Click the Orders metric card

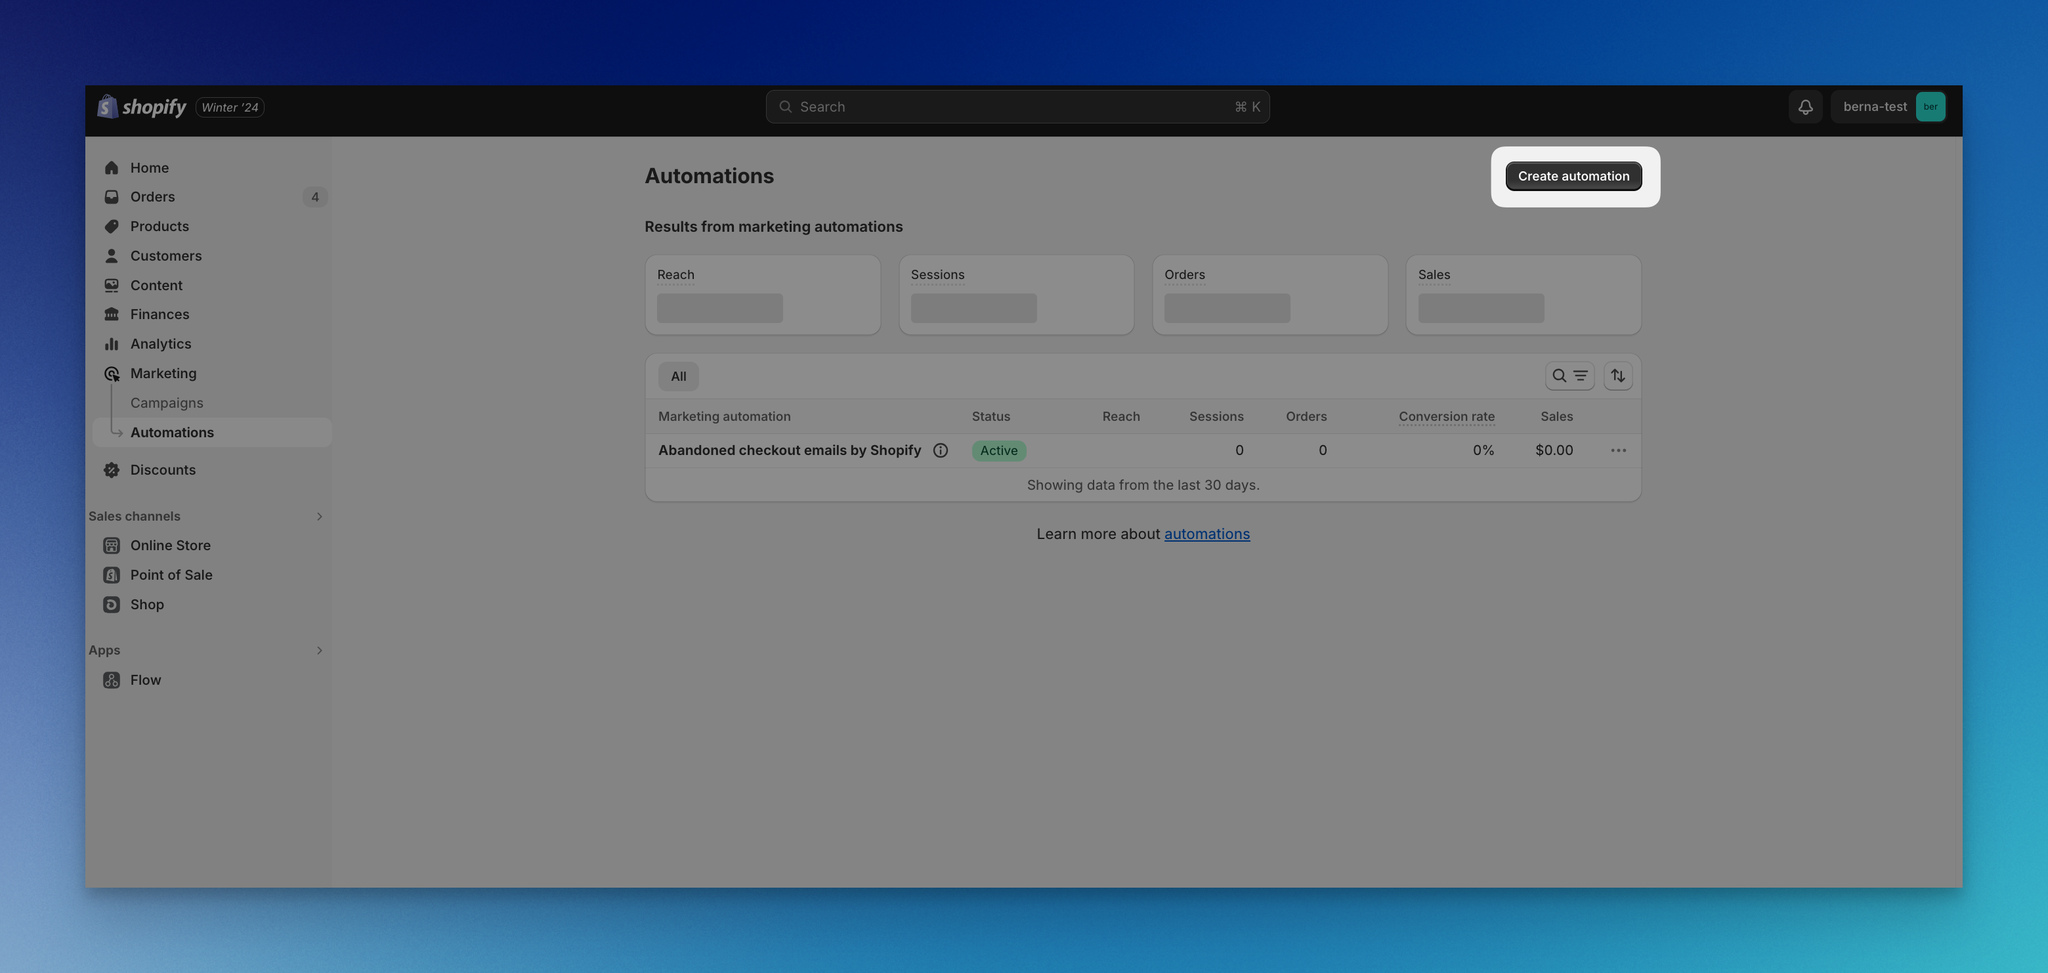pyautogui.click(x=1270, y=295)
